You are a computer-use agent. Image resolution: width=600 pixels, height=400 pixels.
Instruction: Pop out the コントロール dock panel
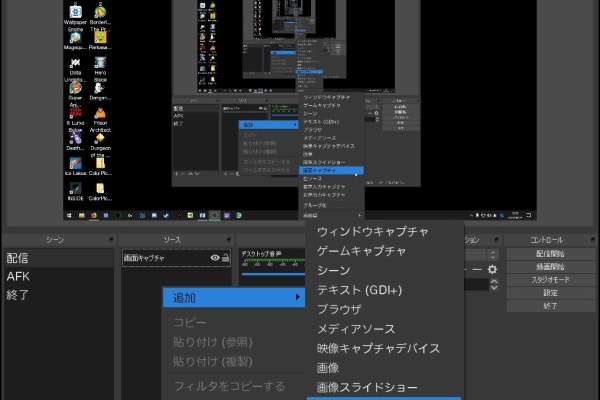[592, 240]
